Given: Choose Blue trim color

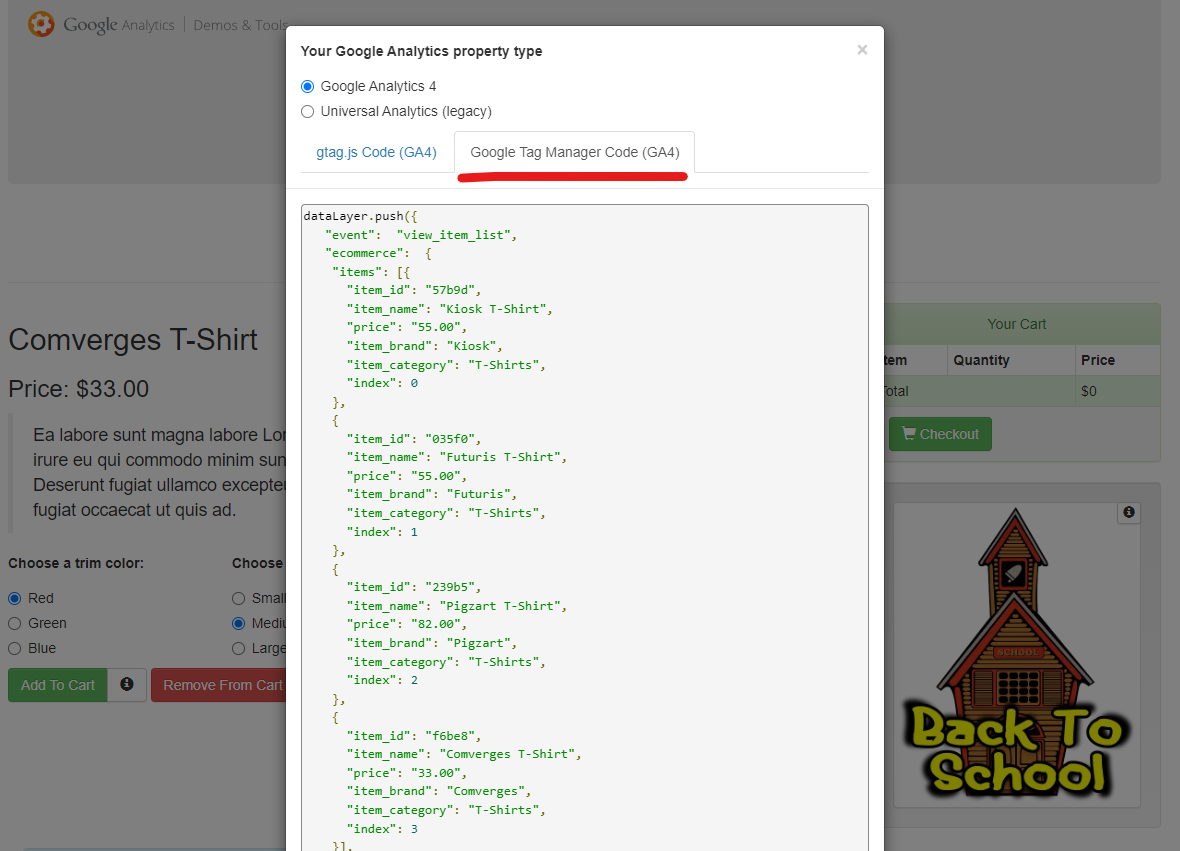Looking at the screenshot, I should point(14,648).
